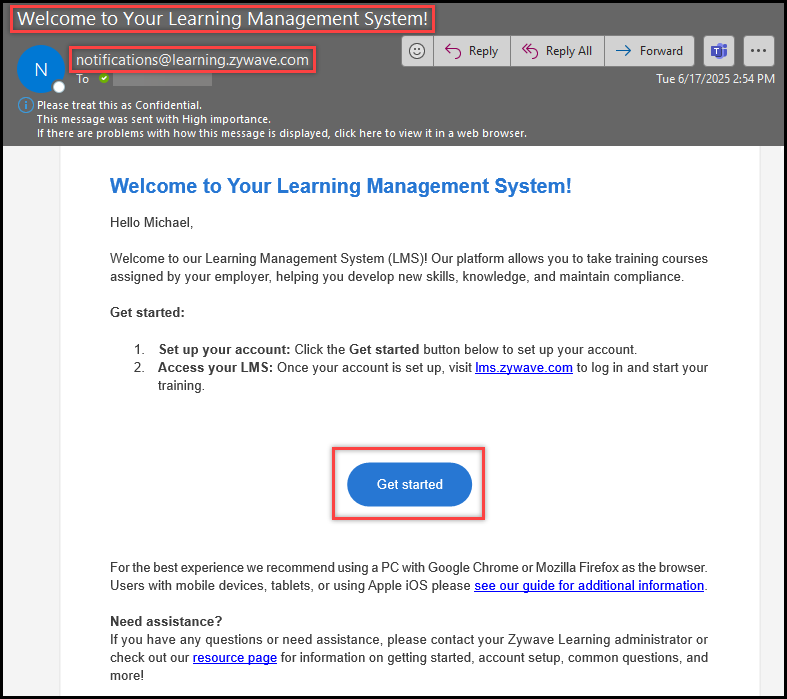Open the resource page link
Image resolution: width=787 pixels, height=699 pixels.
[235, 658]
